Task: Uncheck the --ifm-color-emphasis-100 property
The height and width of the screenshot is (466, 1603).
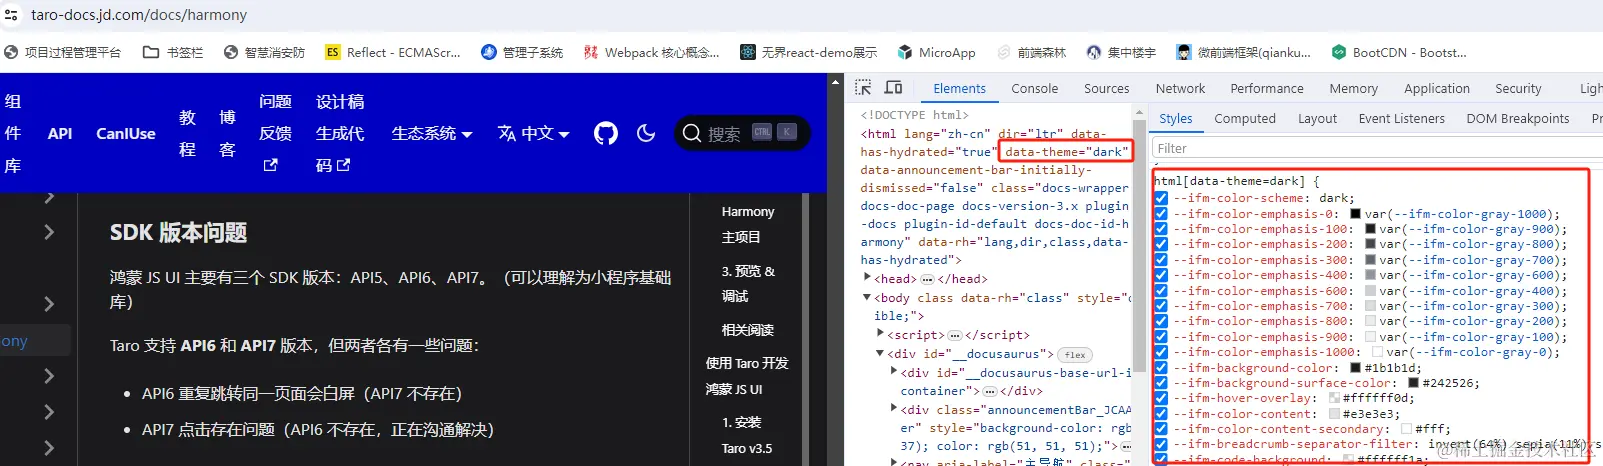Action: 1161,229
